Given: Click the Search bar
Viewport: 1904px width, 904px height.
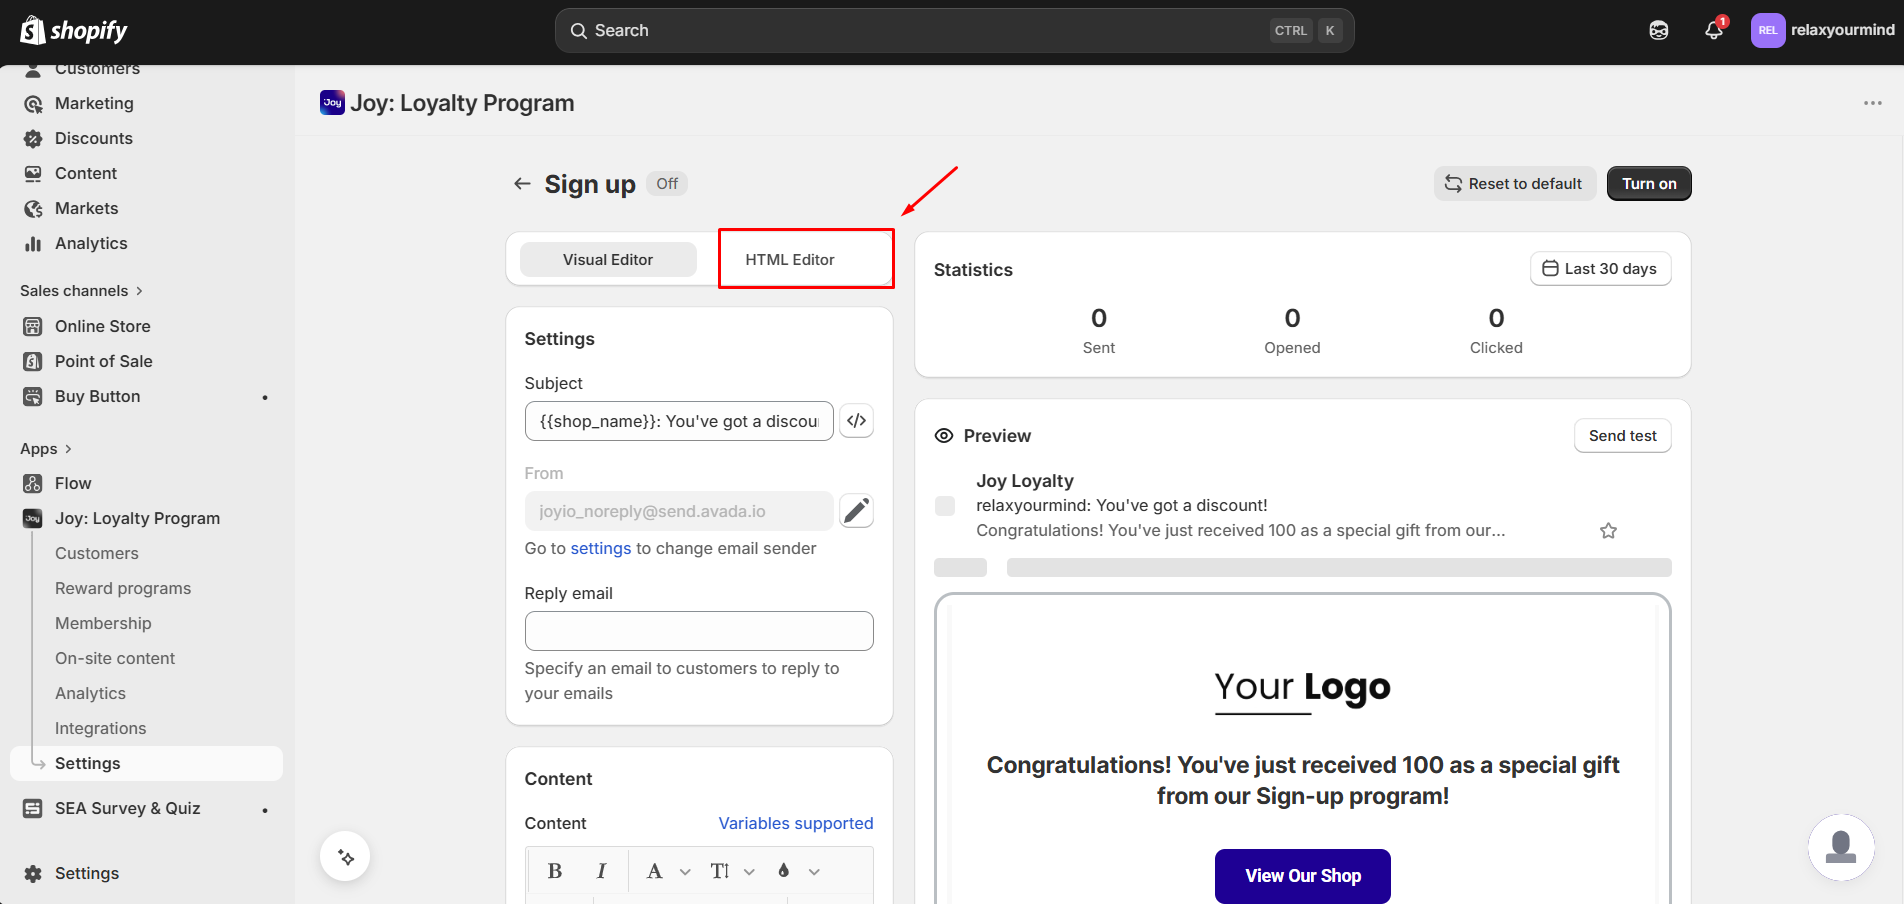Looking at the screenshot, I should [x=954, y=31].
